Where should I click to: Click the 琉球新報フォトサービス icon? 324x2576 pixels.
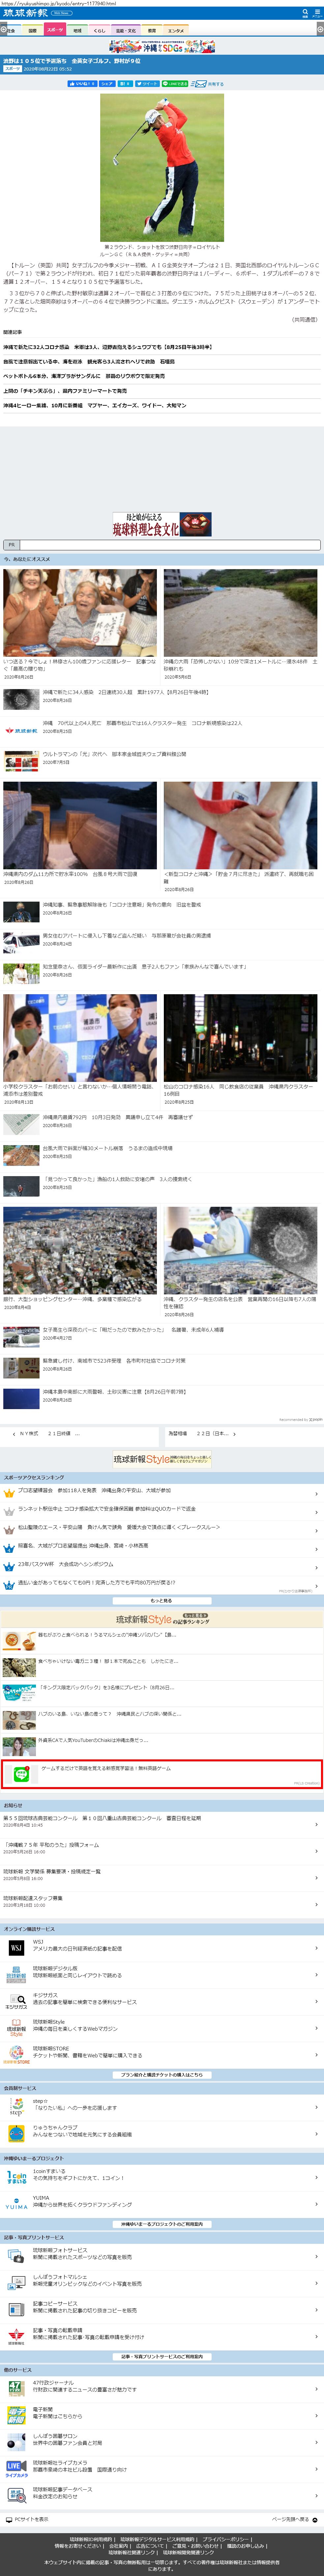[16, 2256]
